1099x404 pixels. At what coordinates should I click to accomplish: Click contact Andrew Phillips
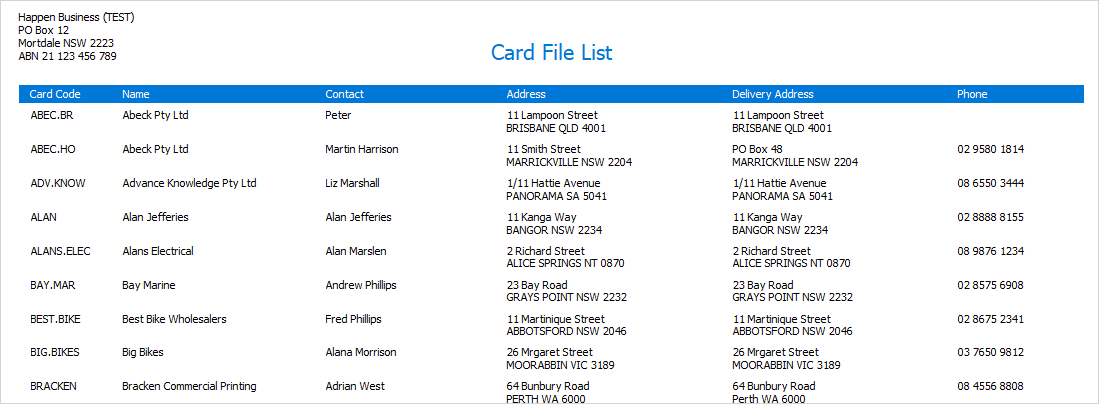(x=361, y=285)
